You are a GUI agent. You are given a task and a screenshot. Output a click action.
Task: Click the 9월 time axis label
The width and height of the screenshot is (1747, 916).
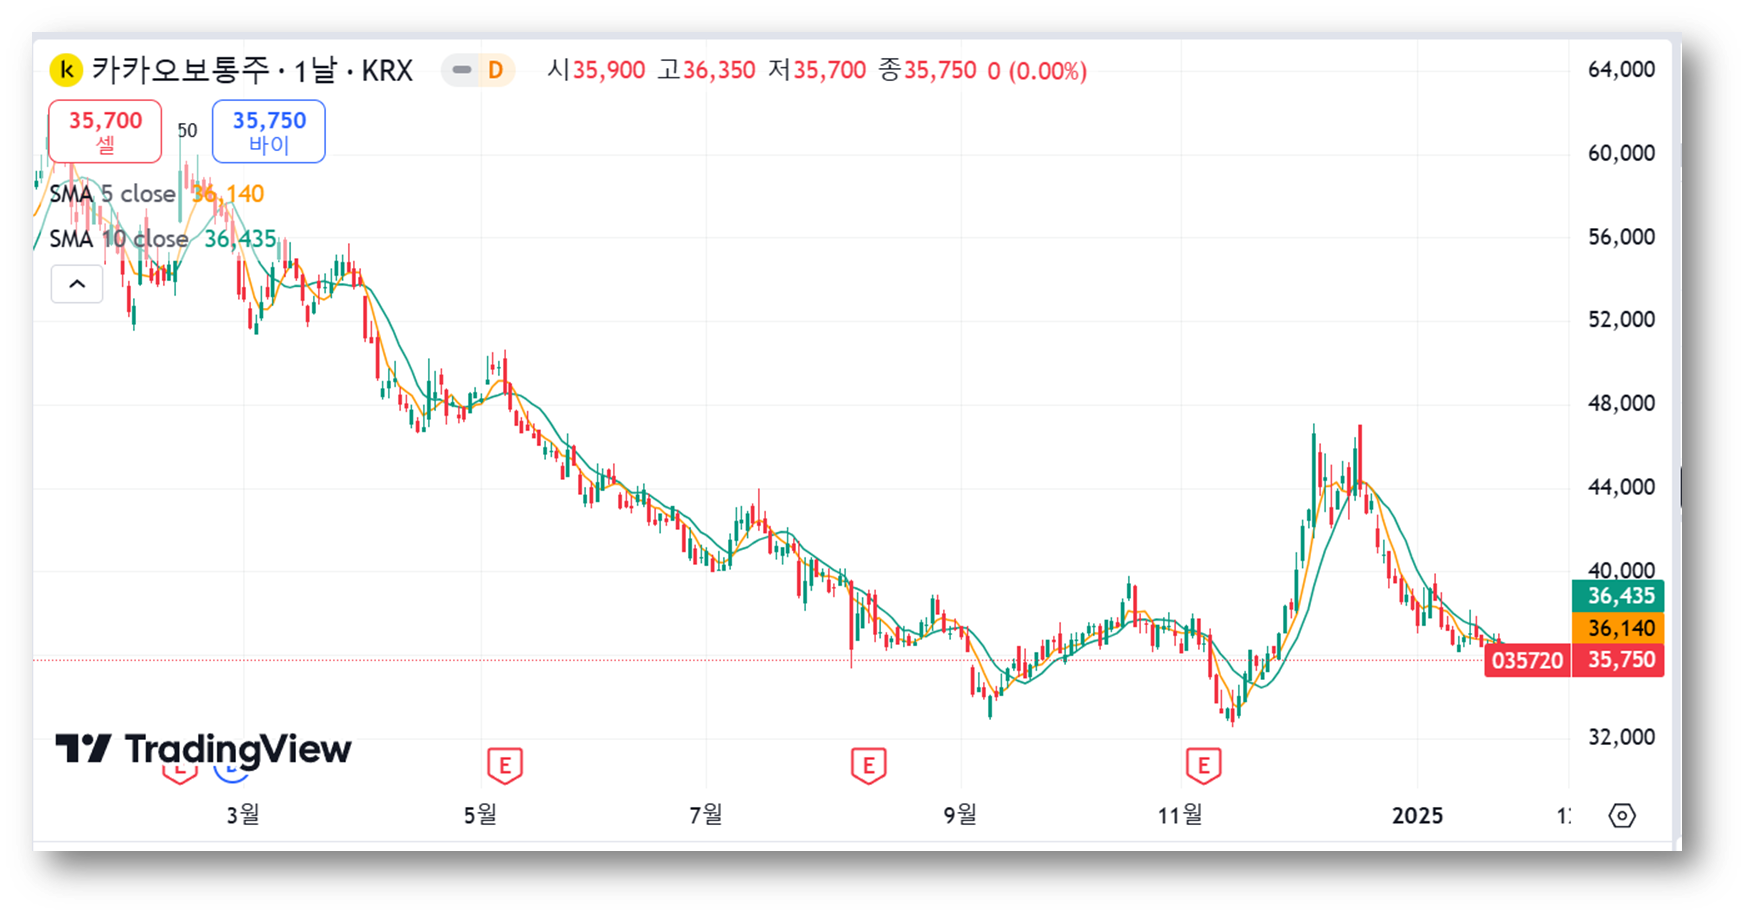960,815
